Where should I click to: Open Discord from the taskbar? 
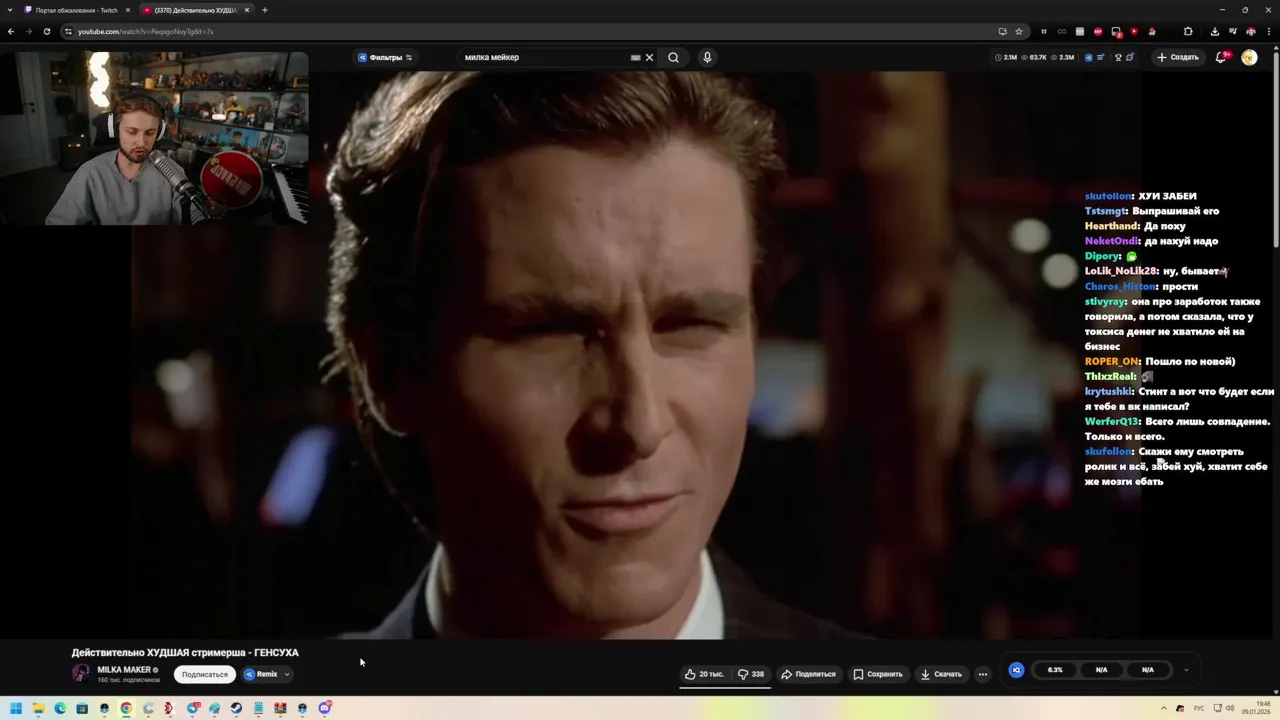(x=324, y=708)
